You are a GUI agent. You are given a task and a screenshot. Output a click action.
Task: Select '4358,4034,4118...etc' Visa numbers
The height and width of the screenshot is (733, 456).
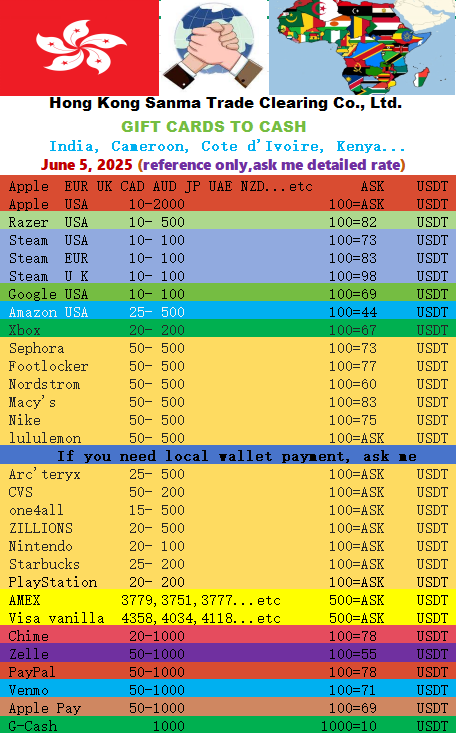coord(201,618)
